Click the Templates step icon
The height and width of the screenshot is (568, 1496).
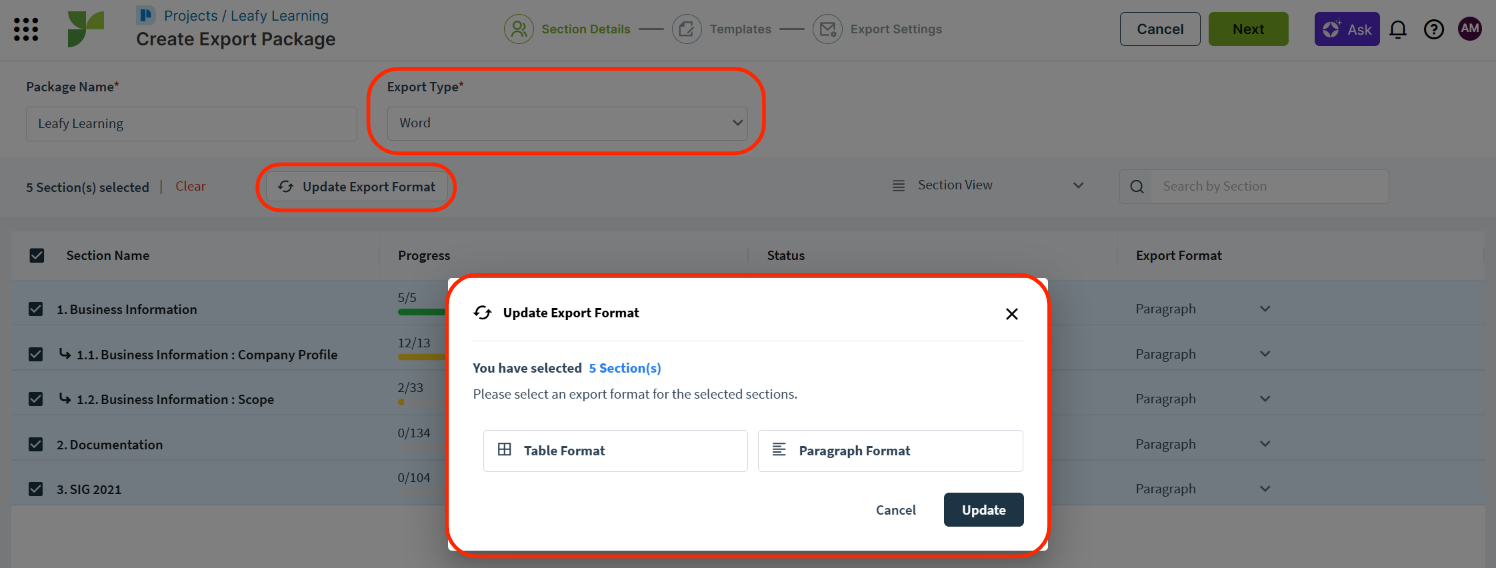(x=686, y=29)
